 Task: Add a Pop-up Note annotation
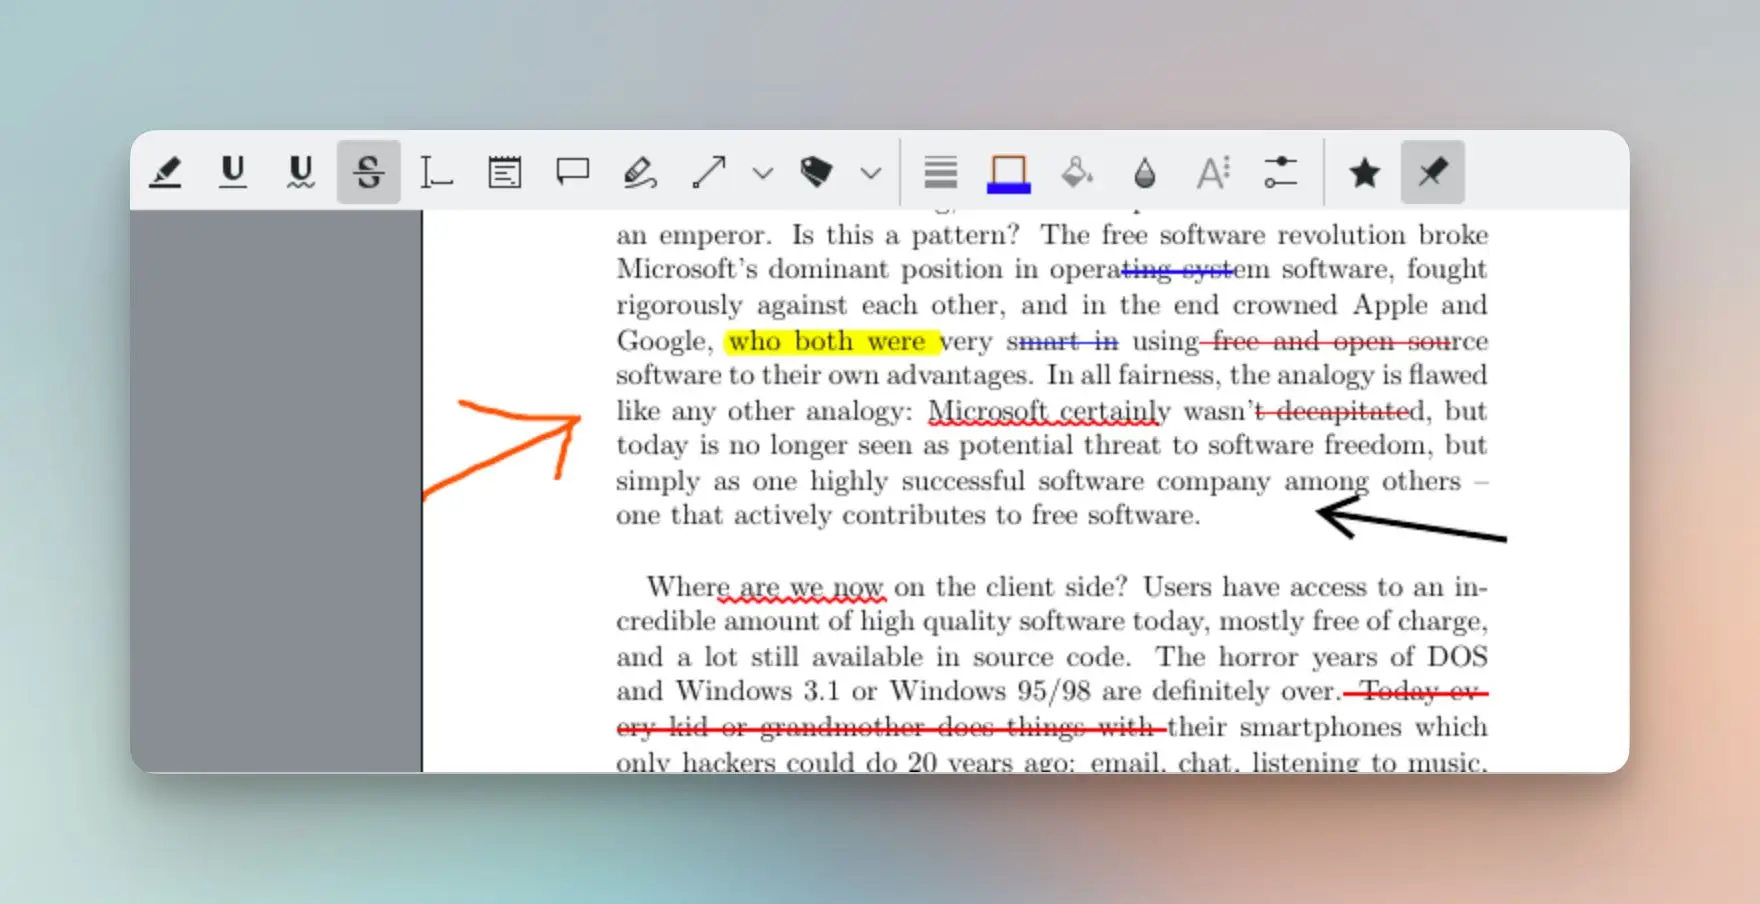tap(572, 172)
